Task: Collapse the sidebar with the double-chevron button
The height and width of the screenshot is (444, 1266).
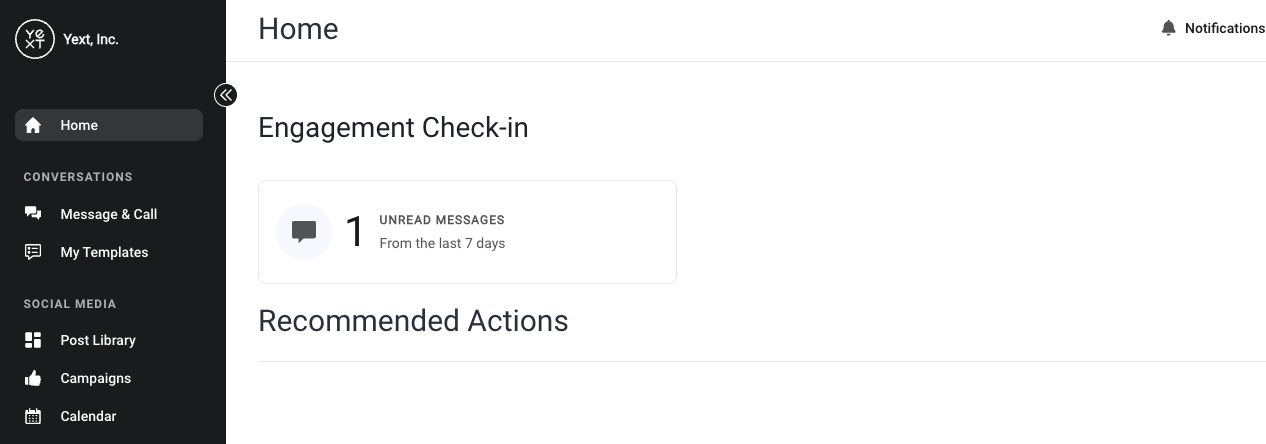Action: click(x=226, y=95)
